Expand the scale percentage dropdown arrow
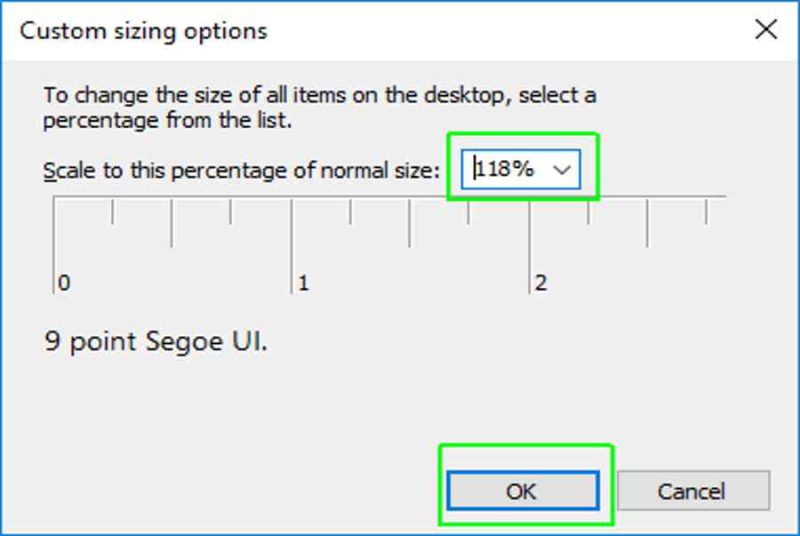 (x=562, y=169)
